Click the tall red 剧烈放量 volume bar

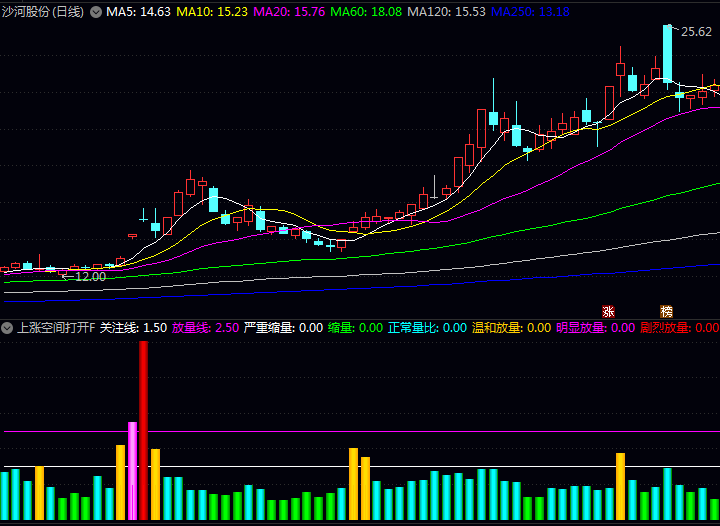pyautogui.click(x=144, y=430)
